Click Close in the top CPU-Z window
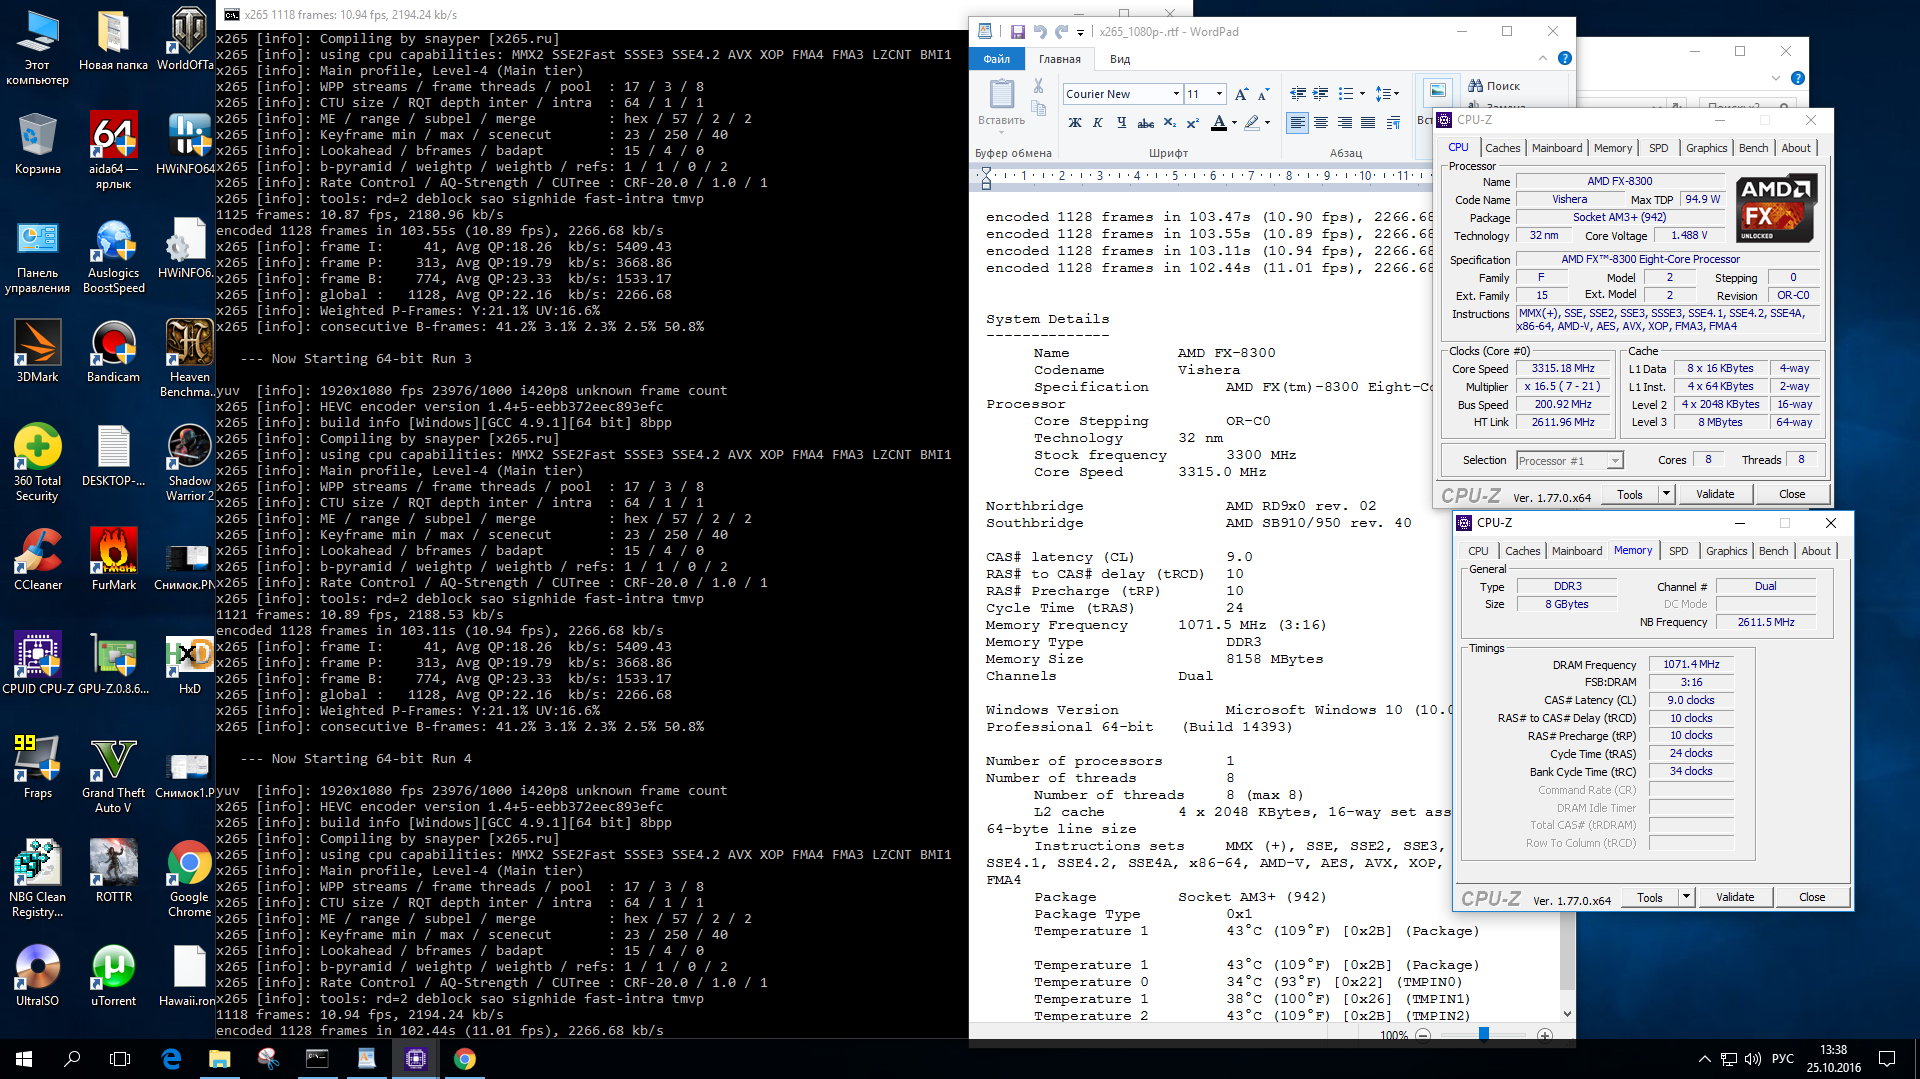The width and height of the screenshot is (1920, 1079). [1792, 494]
